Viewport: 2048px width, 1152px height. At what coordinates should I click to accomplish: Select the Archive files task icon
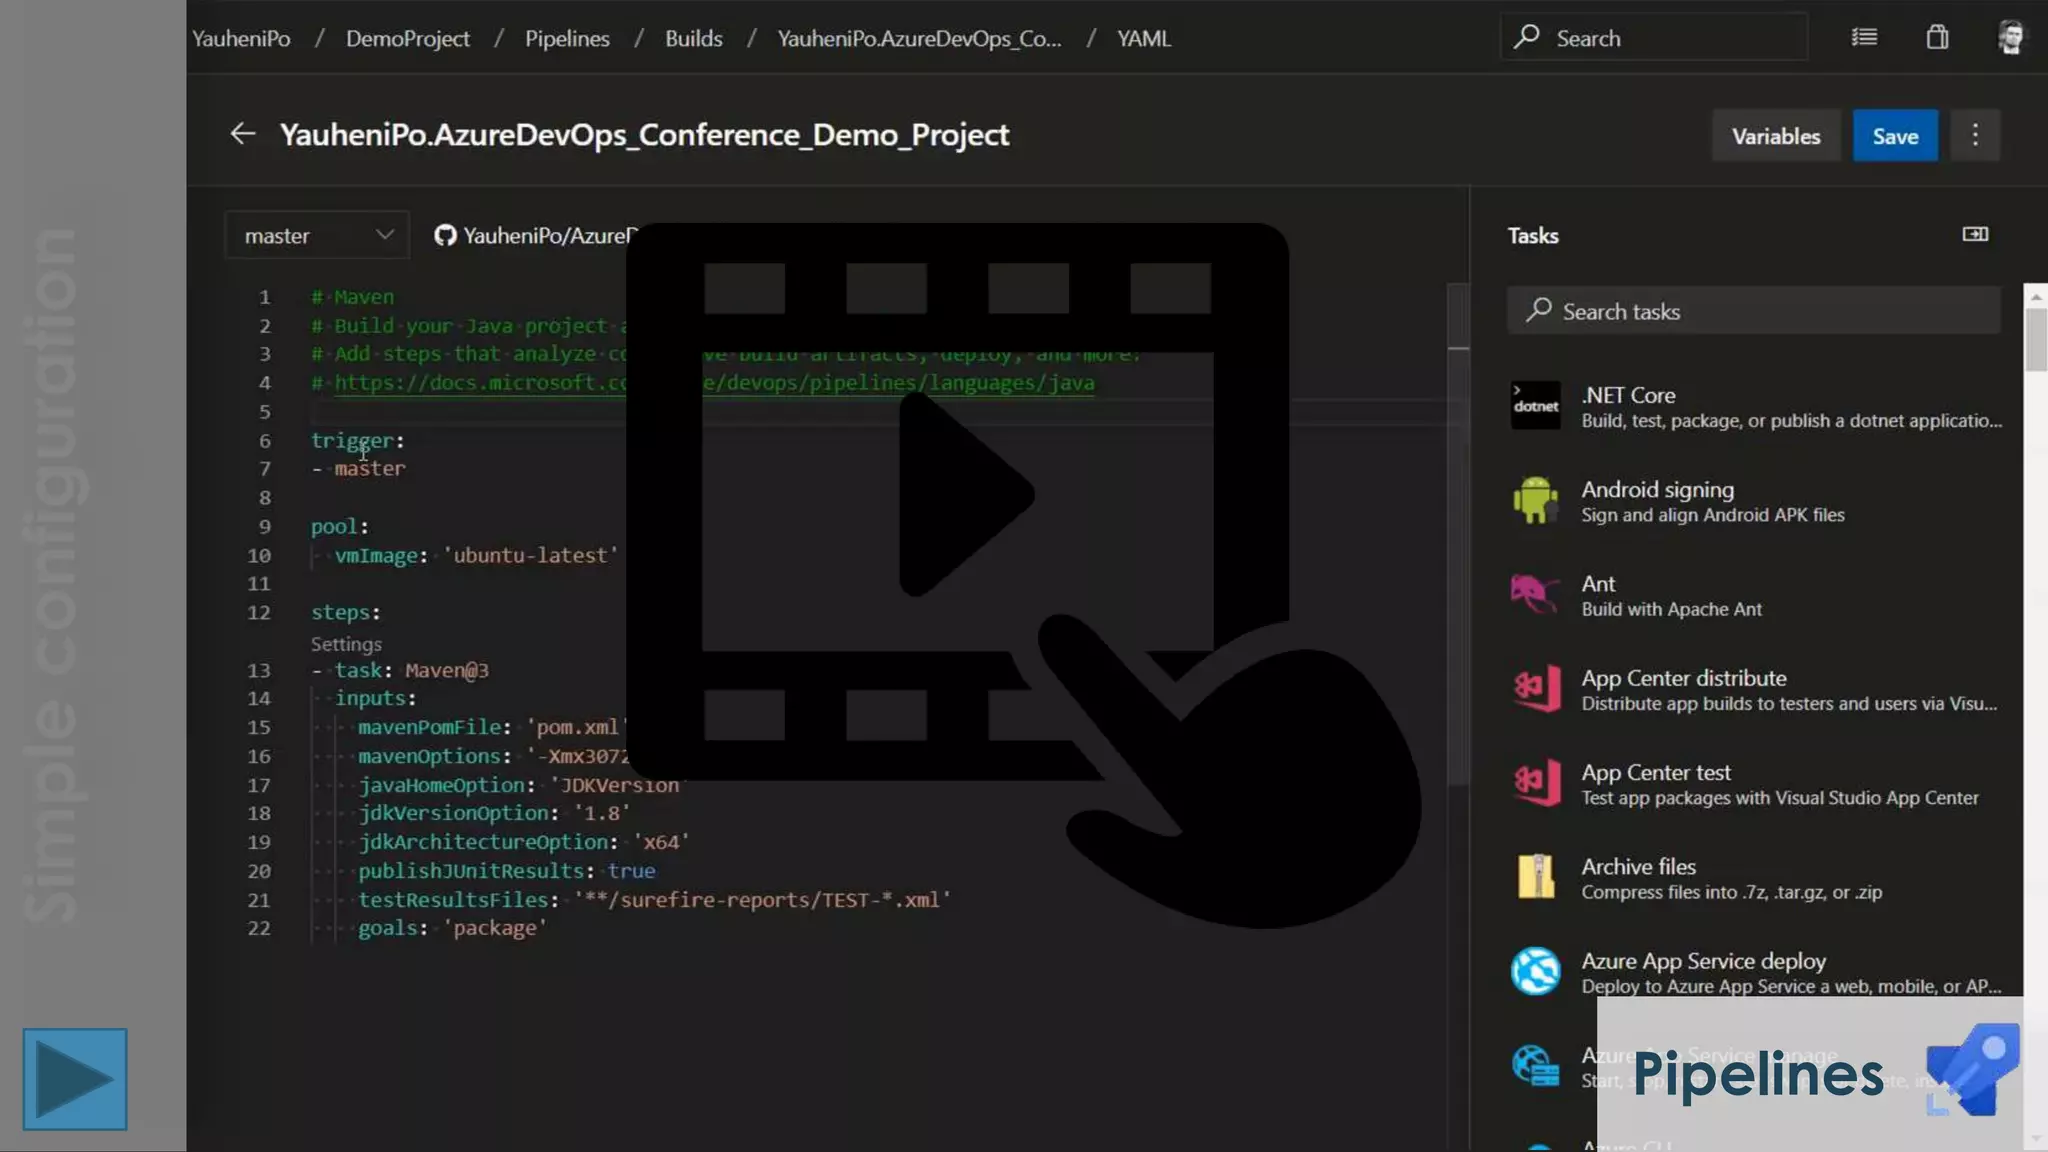click(x=1535, y=877)
